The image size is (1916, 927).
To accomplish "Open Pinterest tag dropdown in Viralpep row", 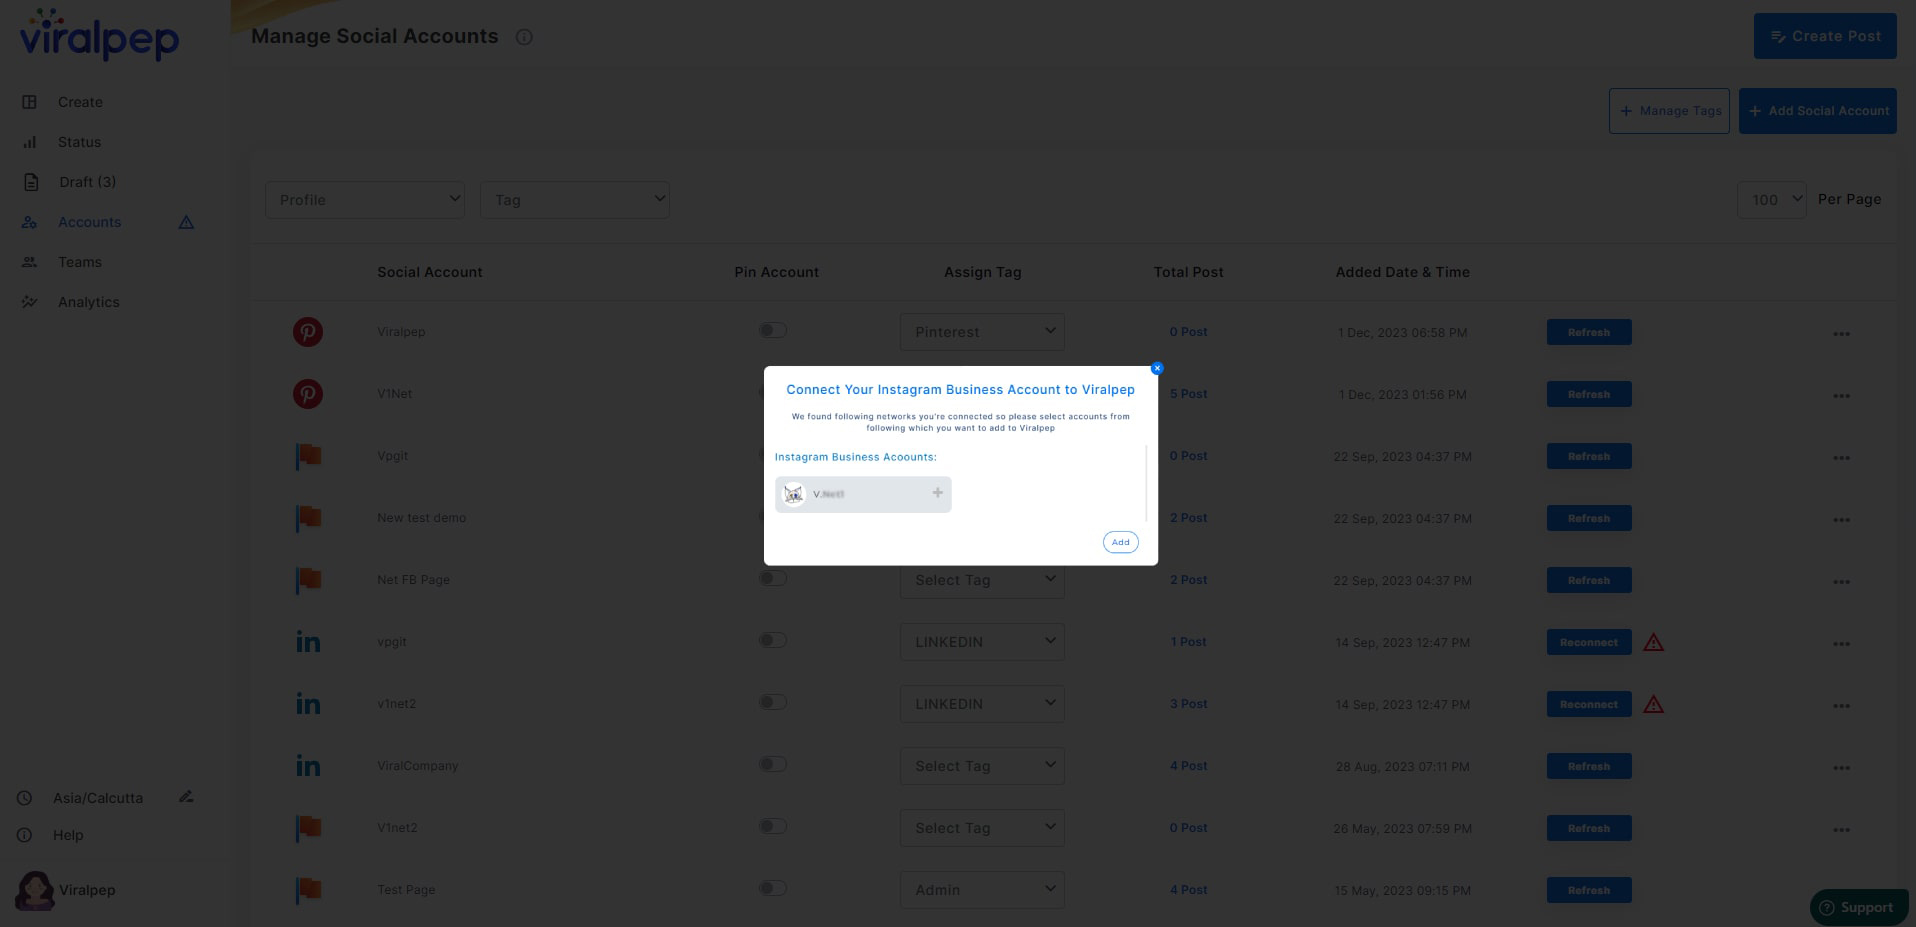I will coord(982,332).
